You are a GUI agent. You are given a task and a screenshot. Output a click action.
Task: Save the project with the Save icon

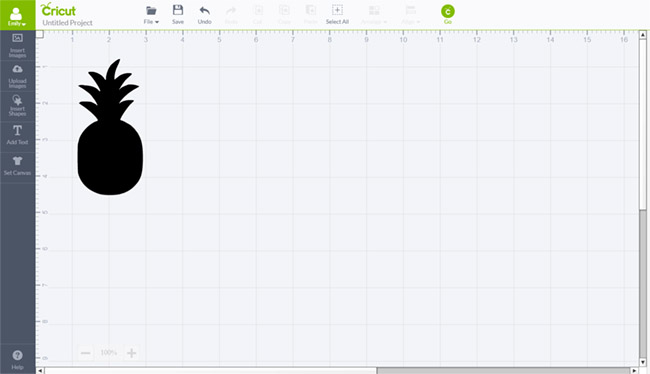(x=178, y=15)
